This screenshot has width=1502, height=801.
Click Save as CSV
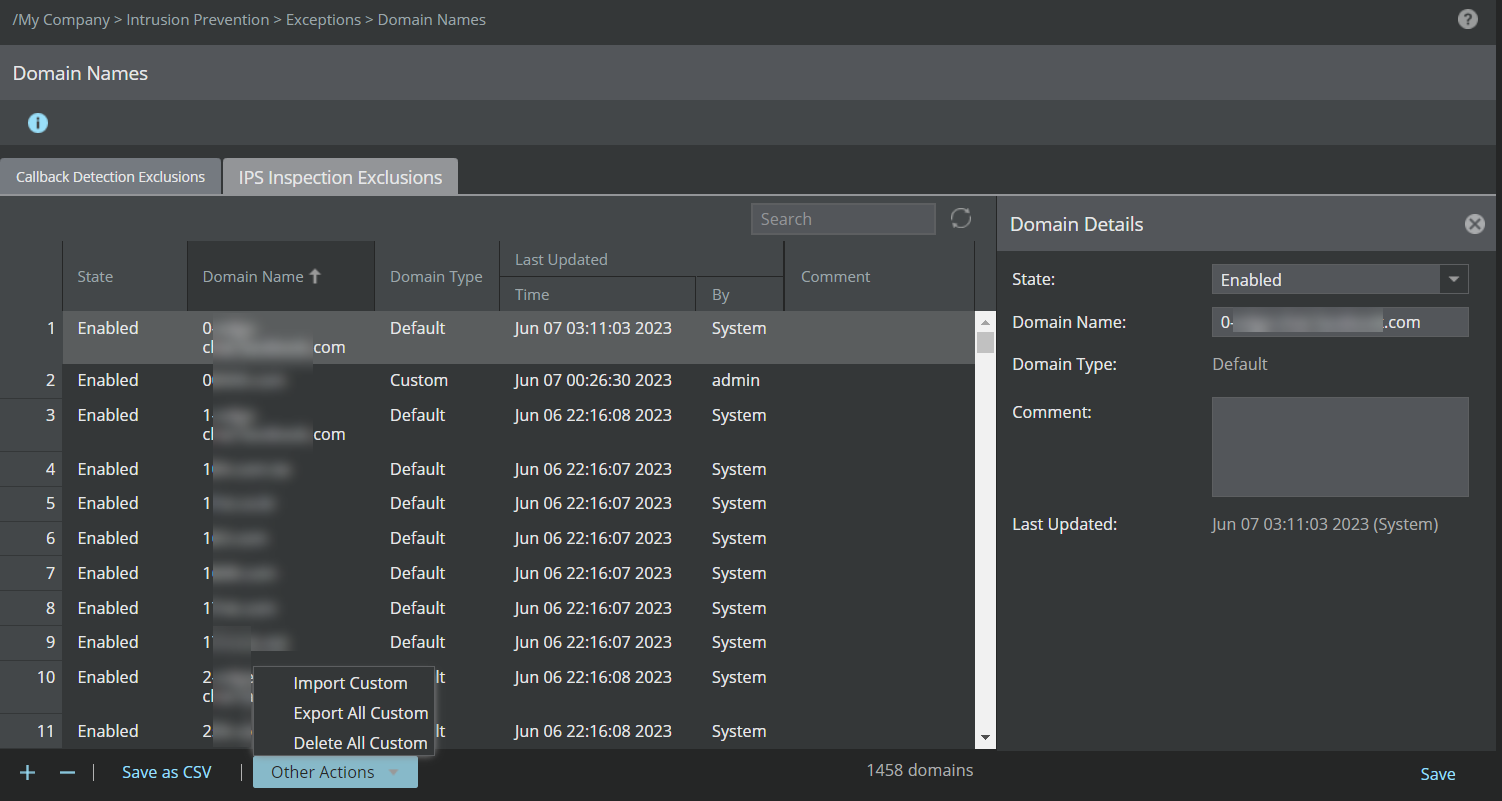[167, 772]
